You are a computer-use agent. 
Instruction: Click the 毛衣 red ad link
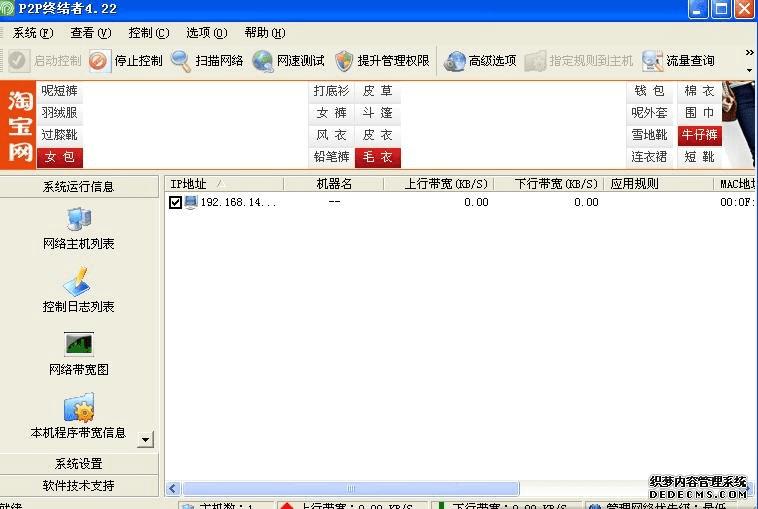(x=378, y=157)
